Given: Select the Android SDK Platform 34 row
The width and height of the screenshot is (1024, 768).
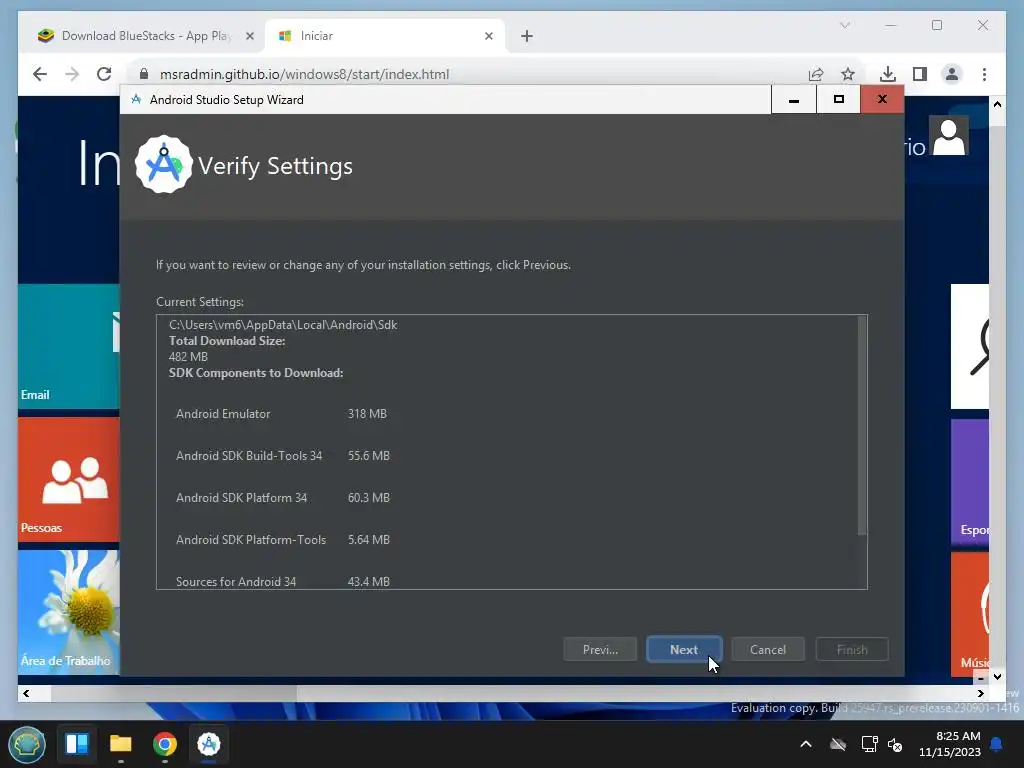Looking at the screenshot, I should tap(283, 497).
